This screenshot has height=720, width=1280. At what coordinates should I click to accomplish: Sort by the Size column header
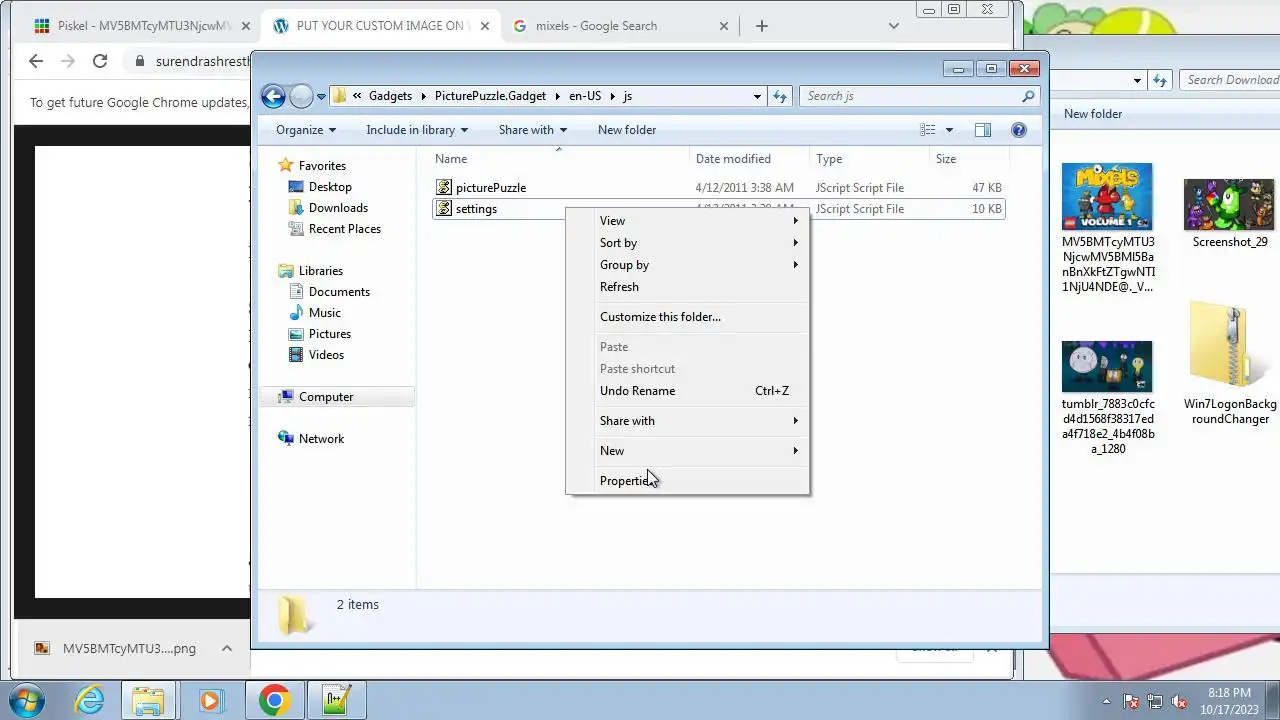968,159
